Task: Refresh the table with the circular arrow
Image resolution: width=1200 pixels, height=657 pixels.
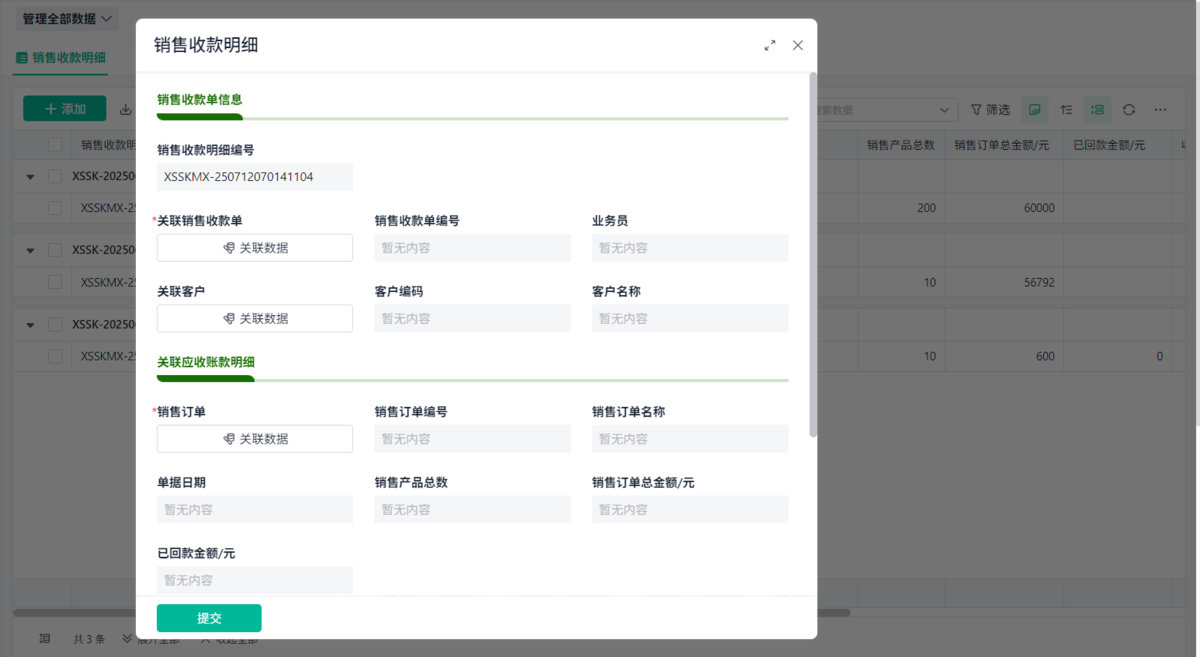Action: [1129, 109]
